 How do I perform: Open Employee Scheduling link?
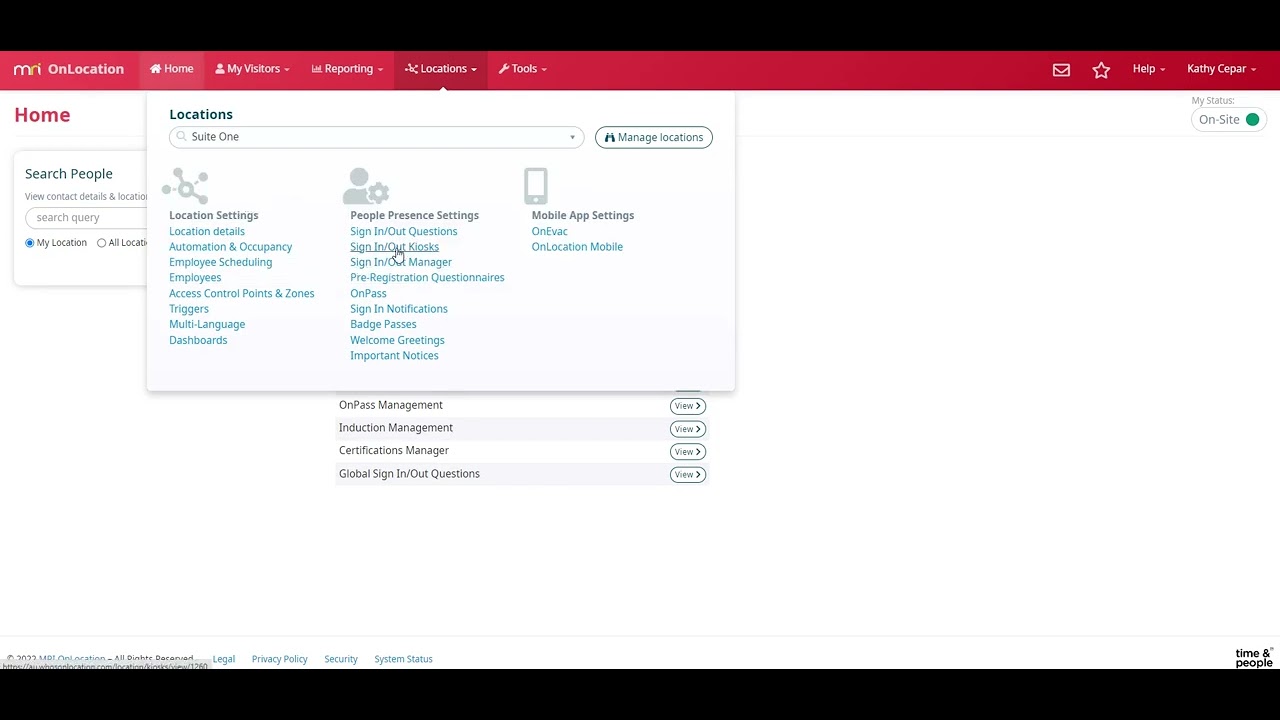(220, 263)
